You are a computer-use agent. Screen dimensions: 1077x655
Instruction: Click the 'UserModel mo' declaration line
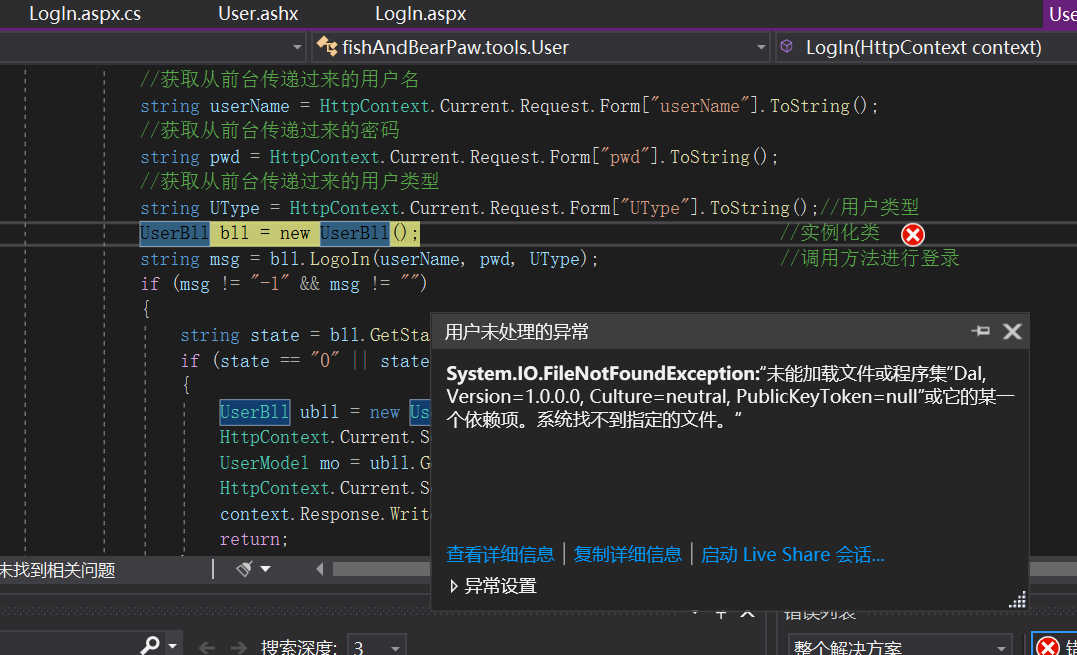(324, 463)
